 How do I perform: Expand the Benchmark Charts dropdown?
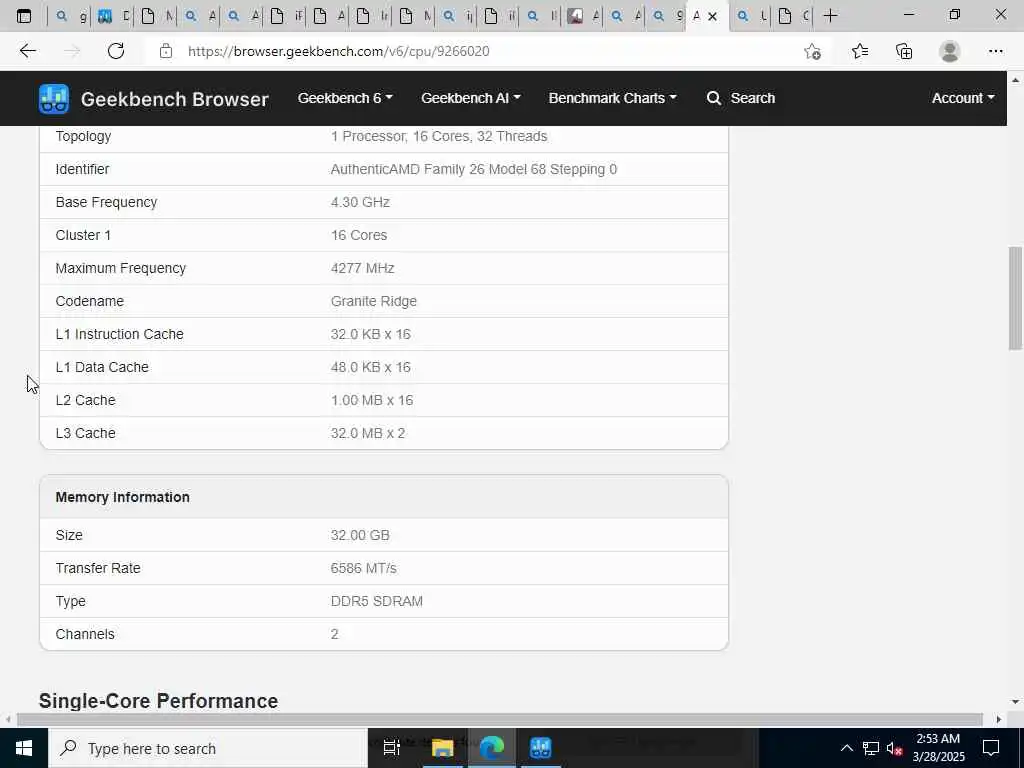tap(613, 98)
